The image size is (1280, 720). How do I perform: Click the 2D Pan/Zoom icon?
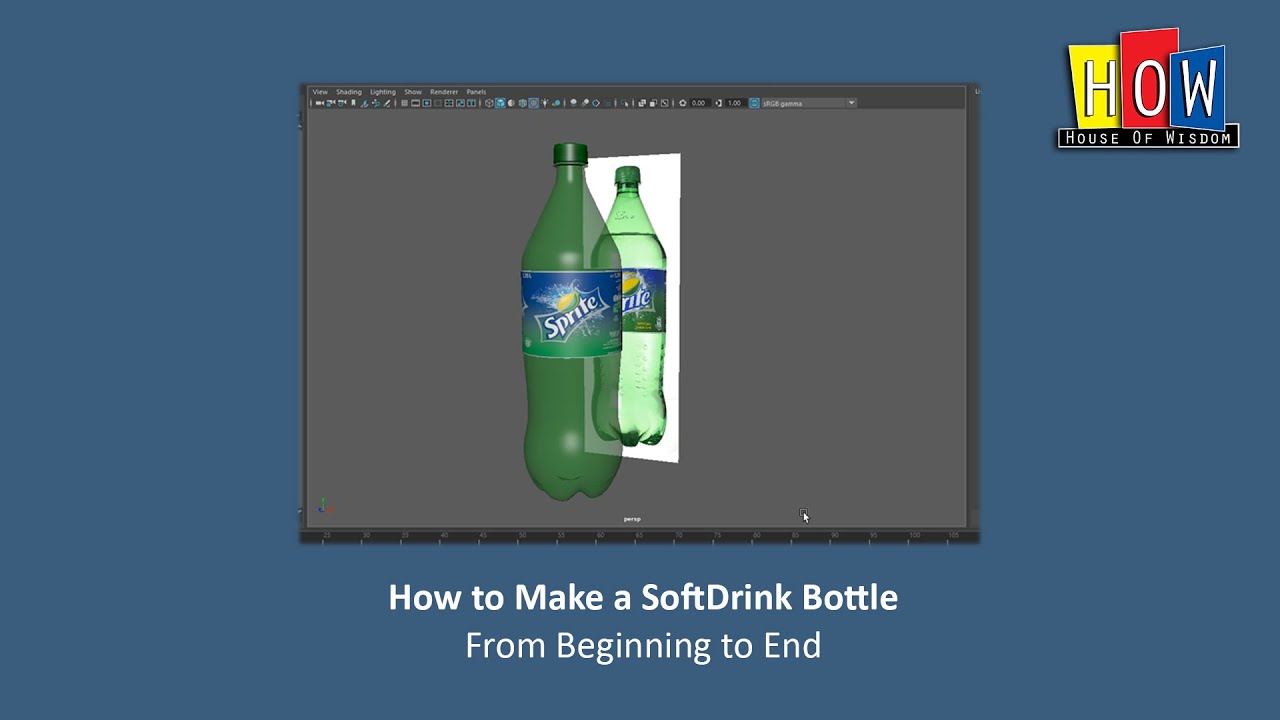[376, 103]
